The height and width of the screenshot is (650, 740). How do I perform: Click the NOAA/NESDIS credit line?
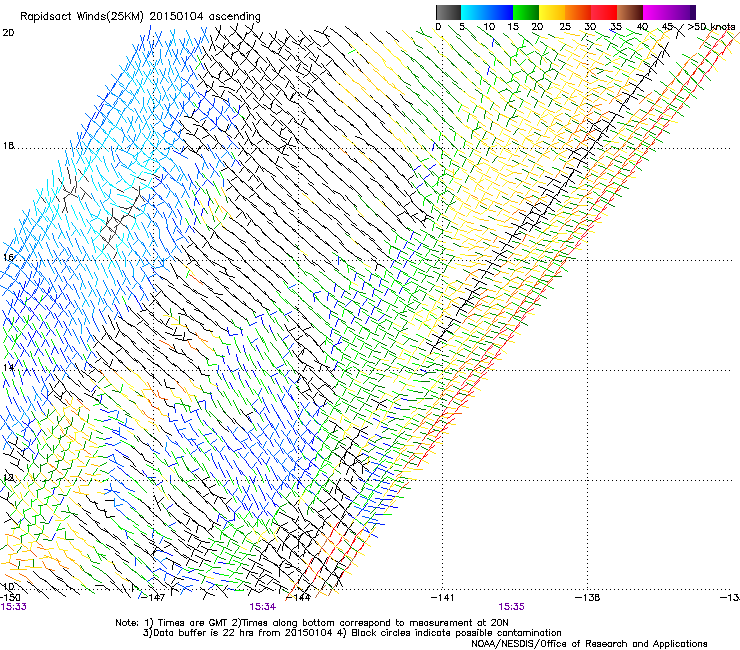(x=589, y=644)
